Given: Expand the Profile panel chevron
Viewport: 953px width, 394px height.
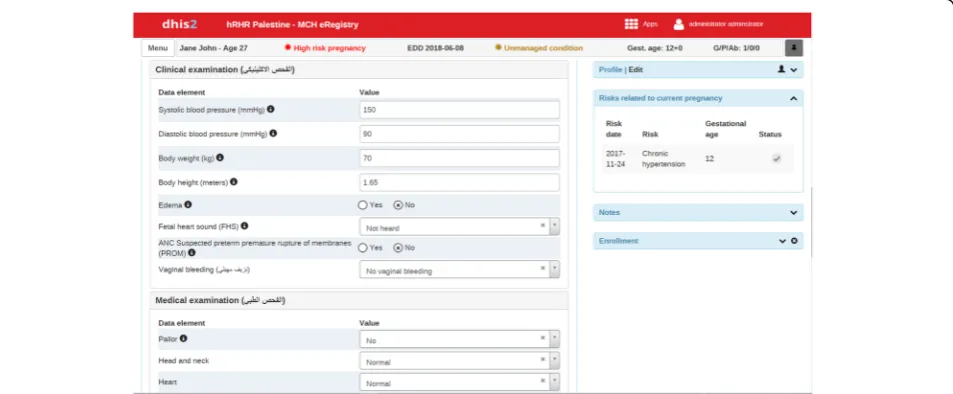Looking at the screenshot, I should [794, 70].
